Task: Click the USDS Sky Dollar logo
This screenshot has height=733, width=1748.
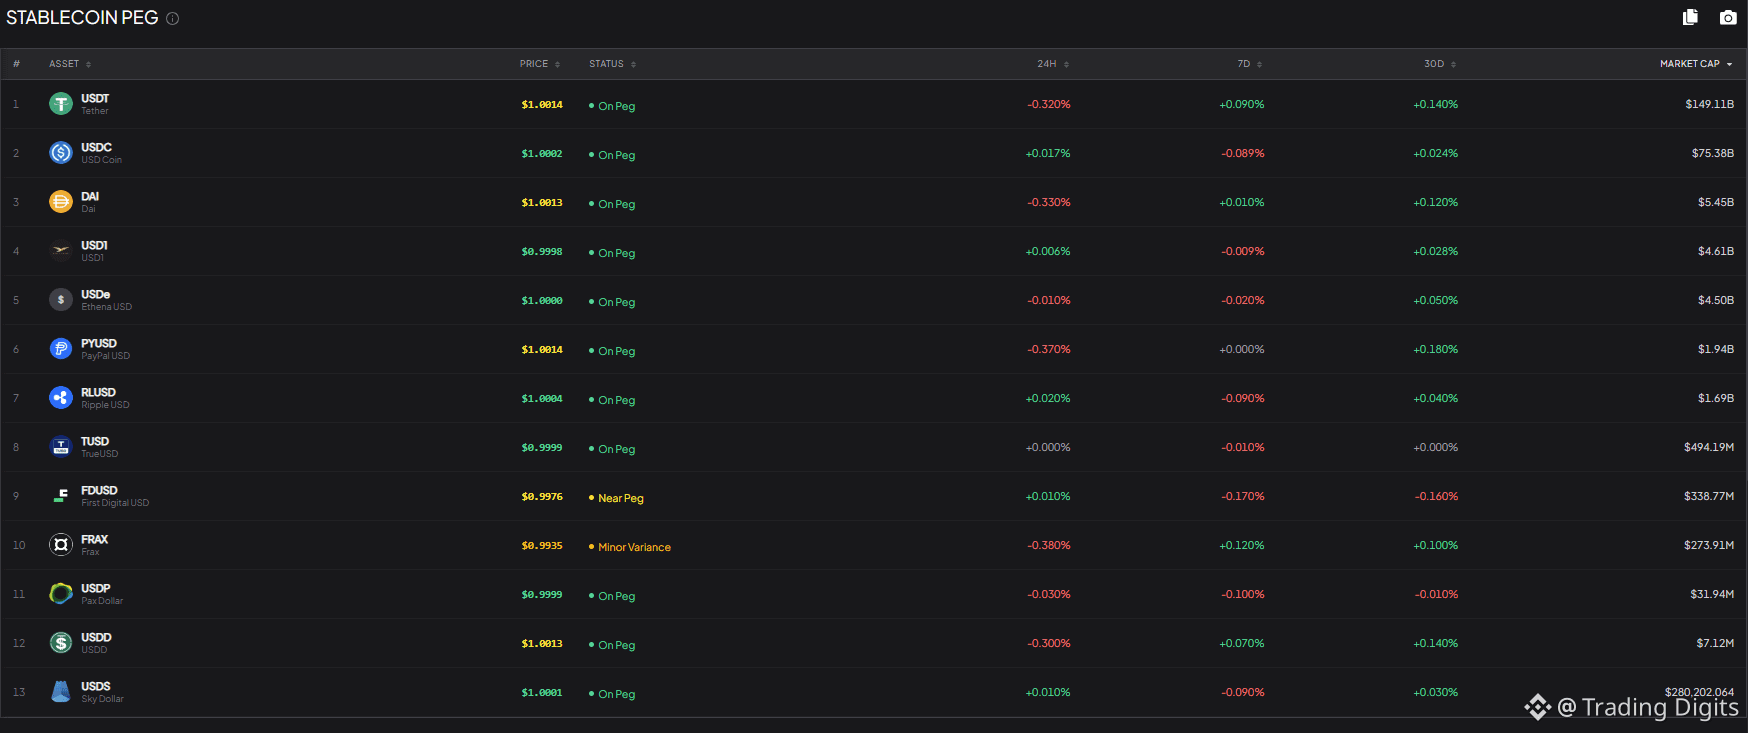Action: pyautogui.click(x=61, y=691)
